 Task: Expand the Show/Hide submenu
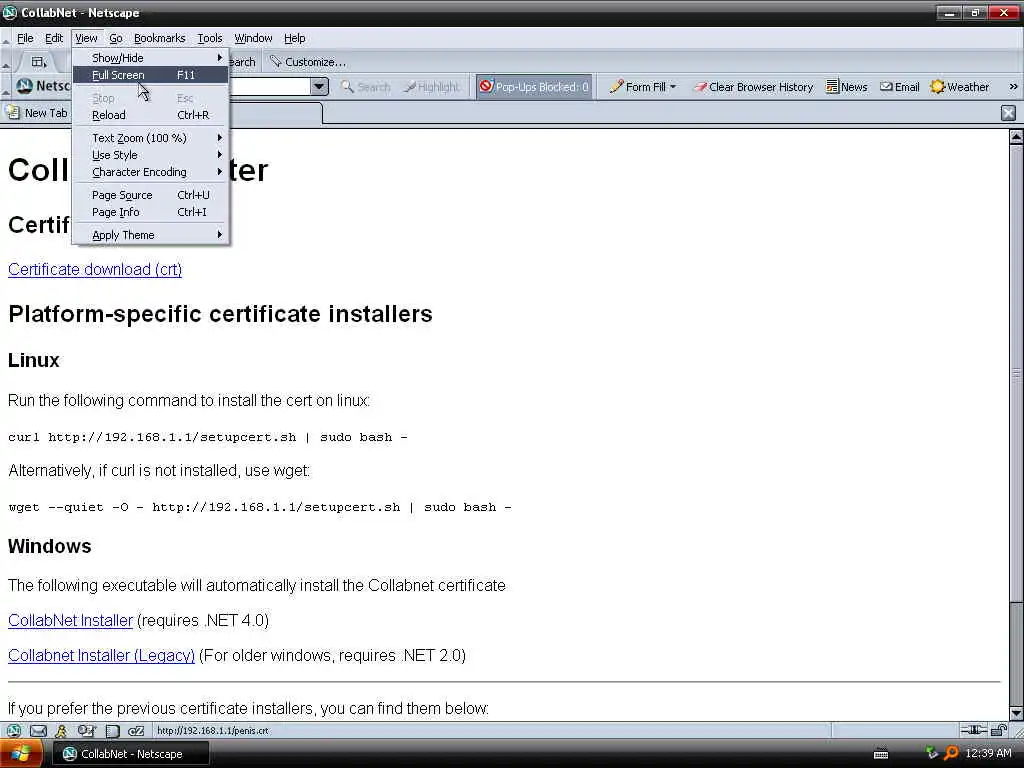pyautogui.click(x=150, y=57)
